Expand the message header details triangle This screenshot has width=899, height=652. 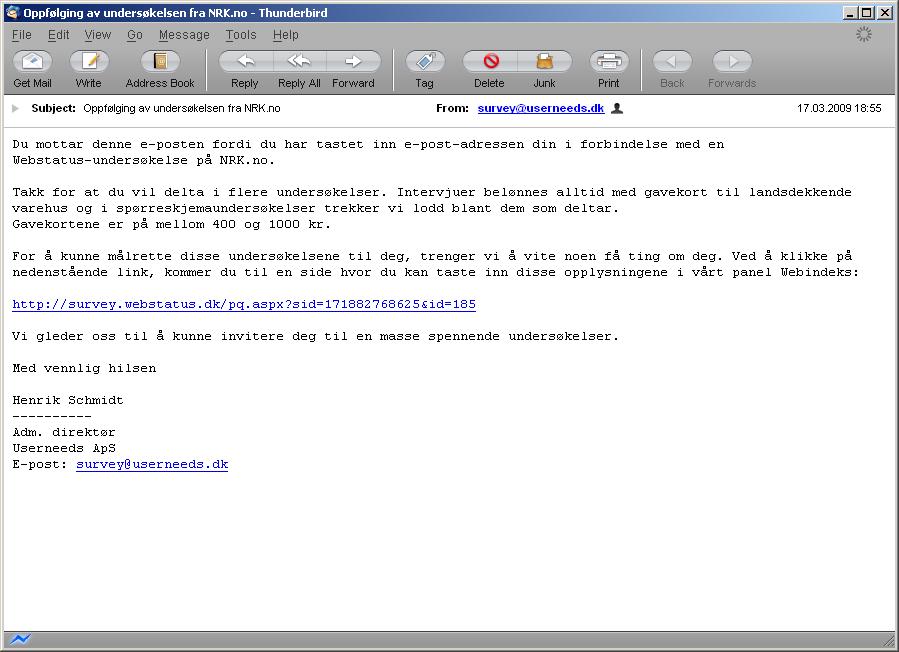tap(16, 108)
